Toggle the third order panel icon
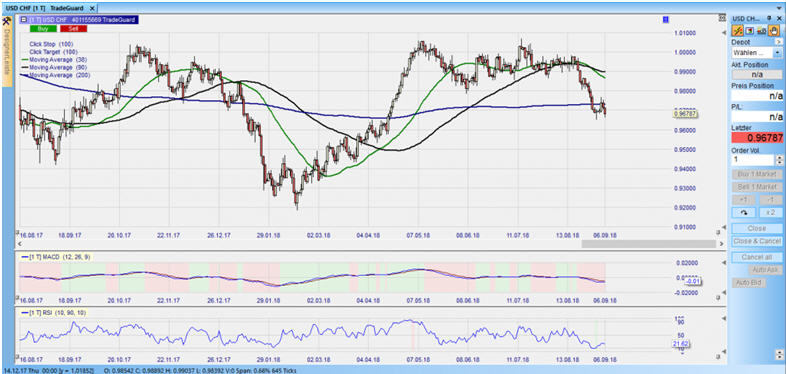Viewport: 786px width, 374px height. click(x=762, y=31)
